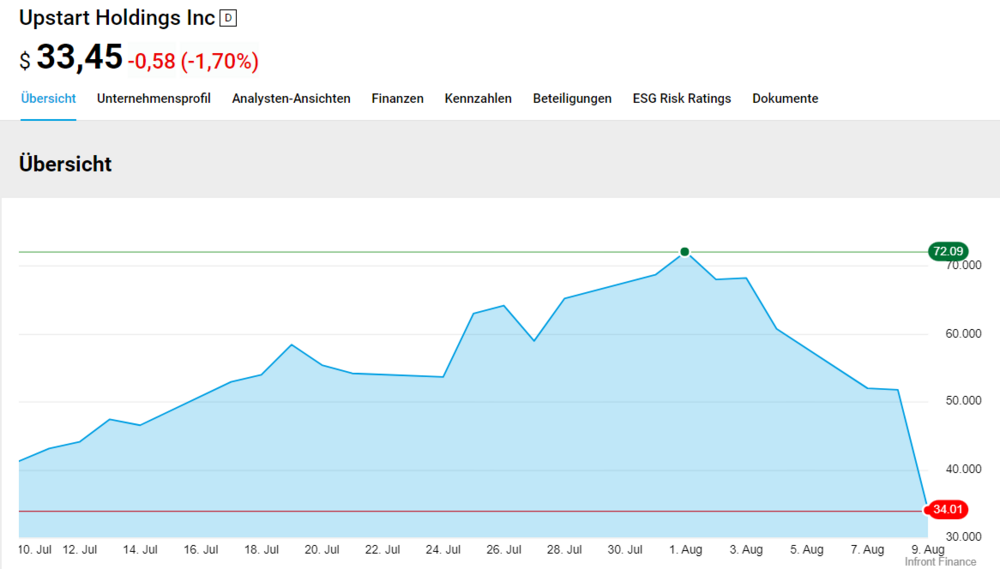Viewport: 1000px width, 569px height.
Task: Click the Upstart Holdings Inc title
Action: [117, 18]
